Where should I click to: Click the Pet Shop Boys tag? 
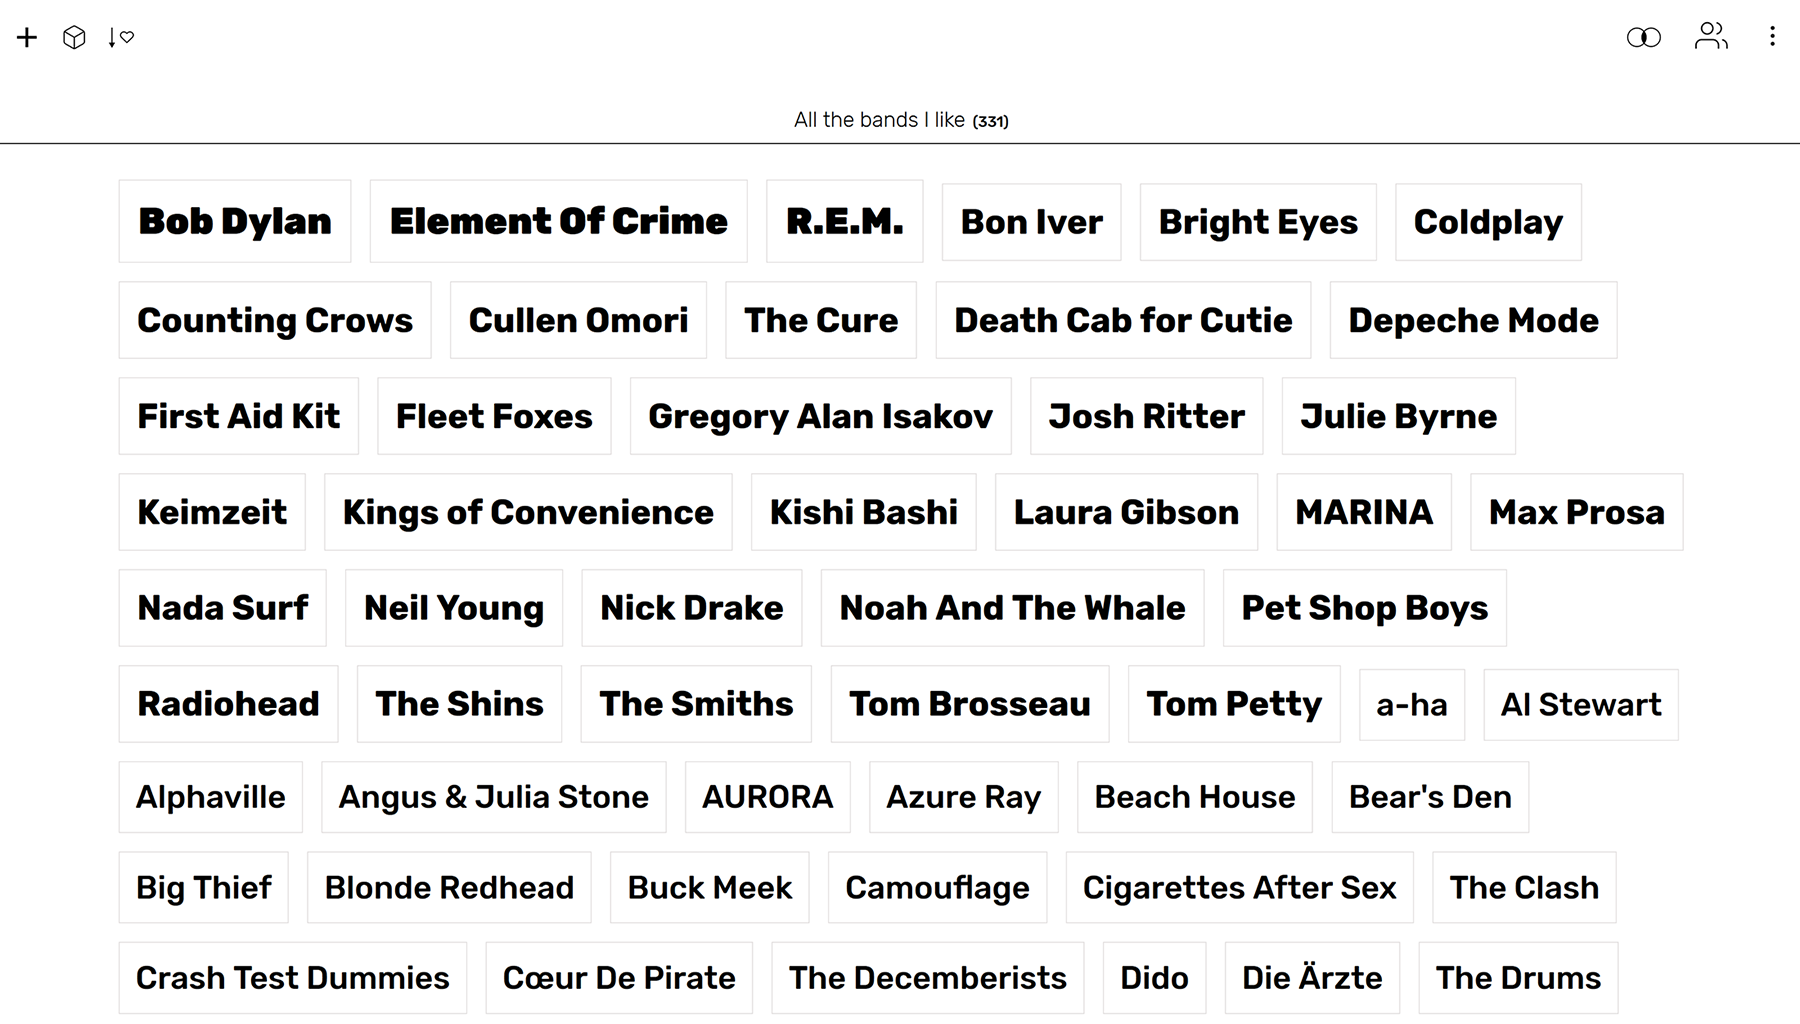point(1364,608)
